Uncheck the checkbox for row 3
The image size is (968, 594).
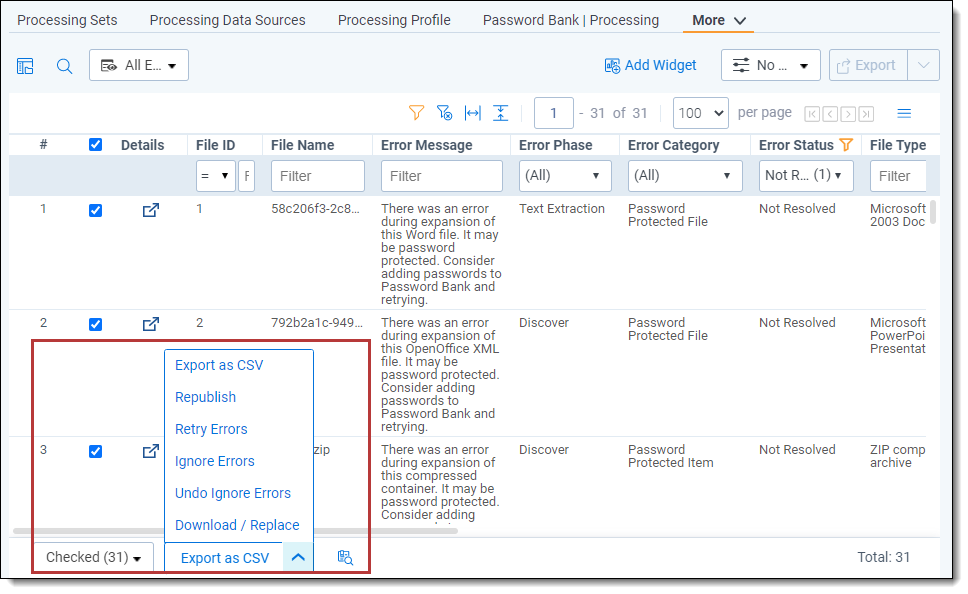coord(95,451)
